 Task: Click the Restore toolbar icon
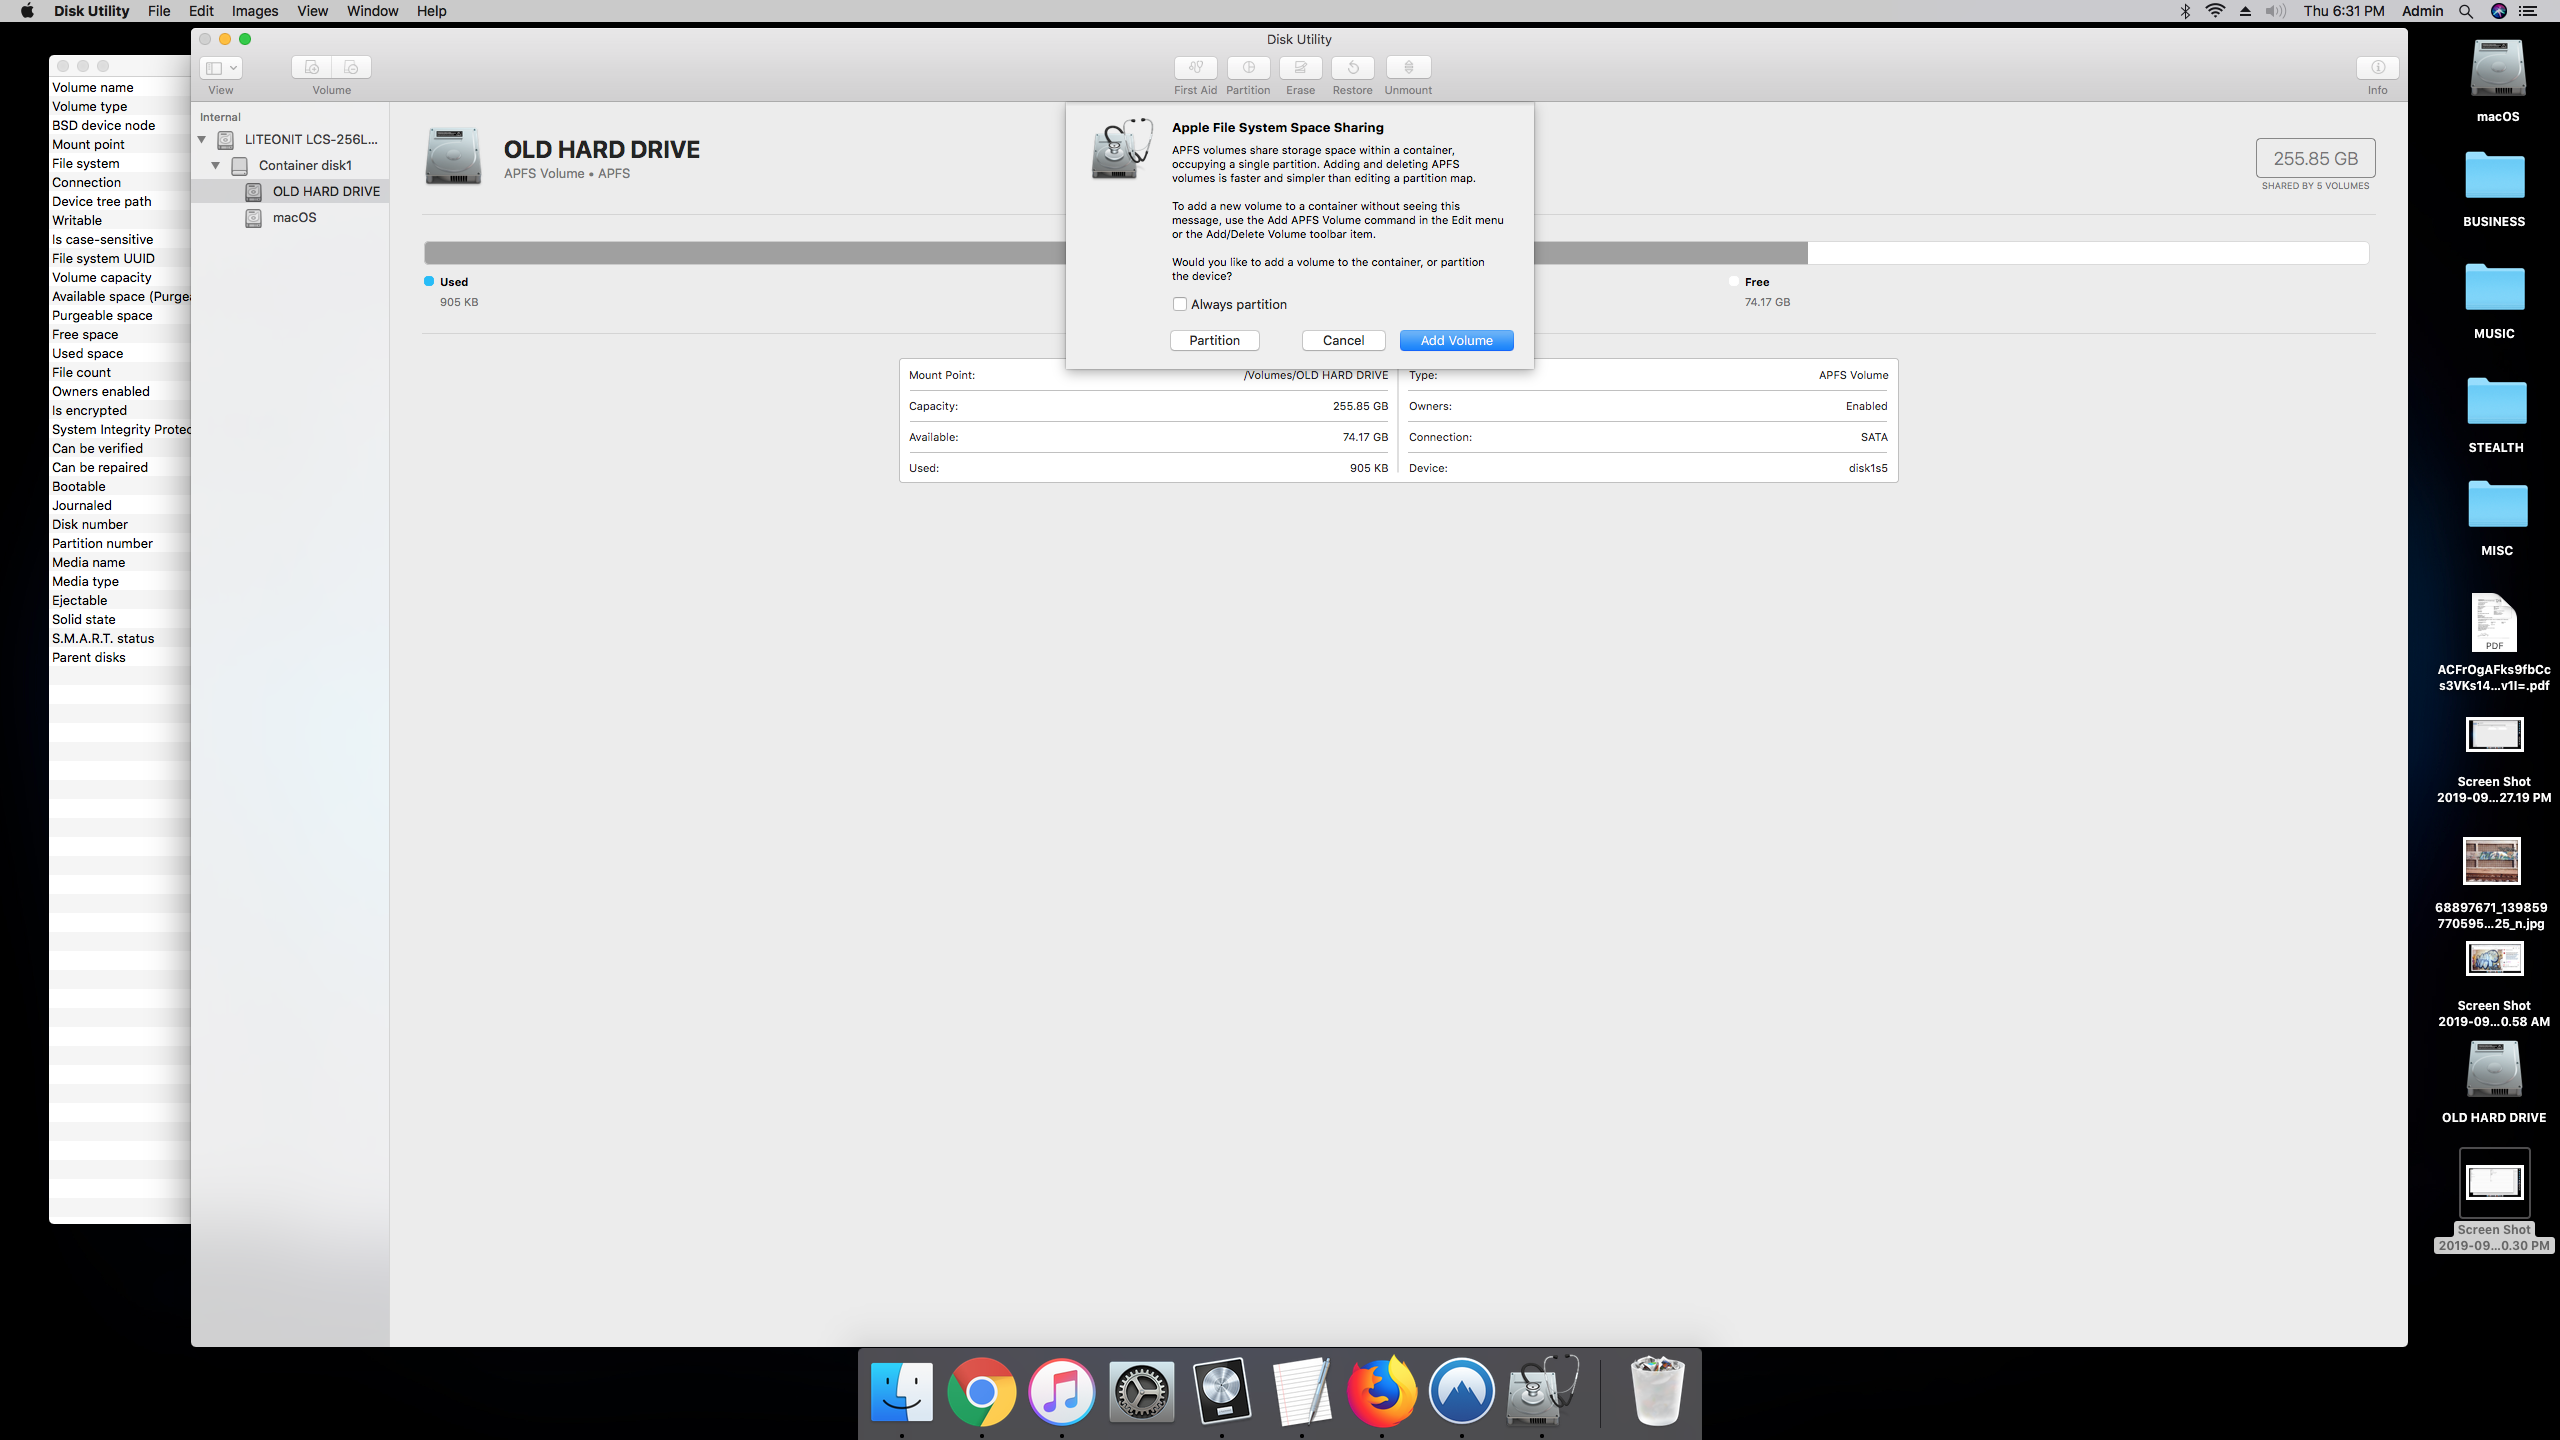[1352, 67]
